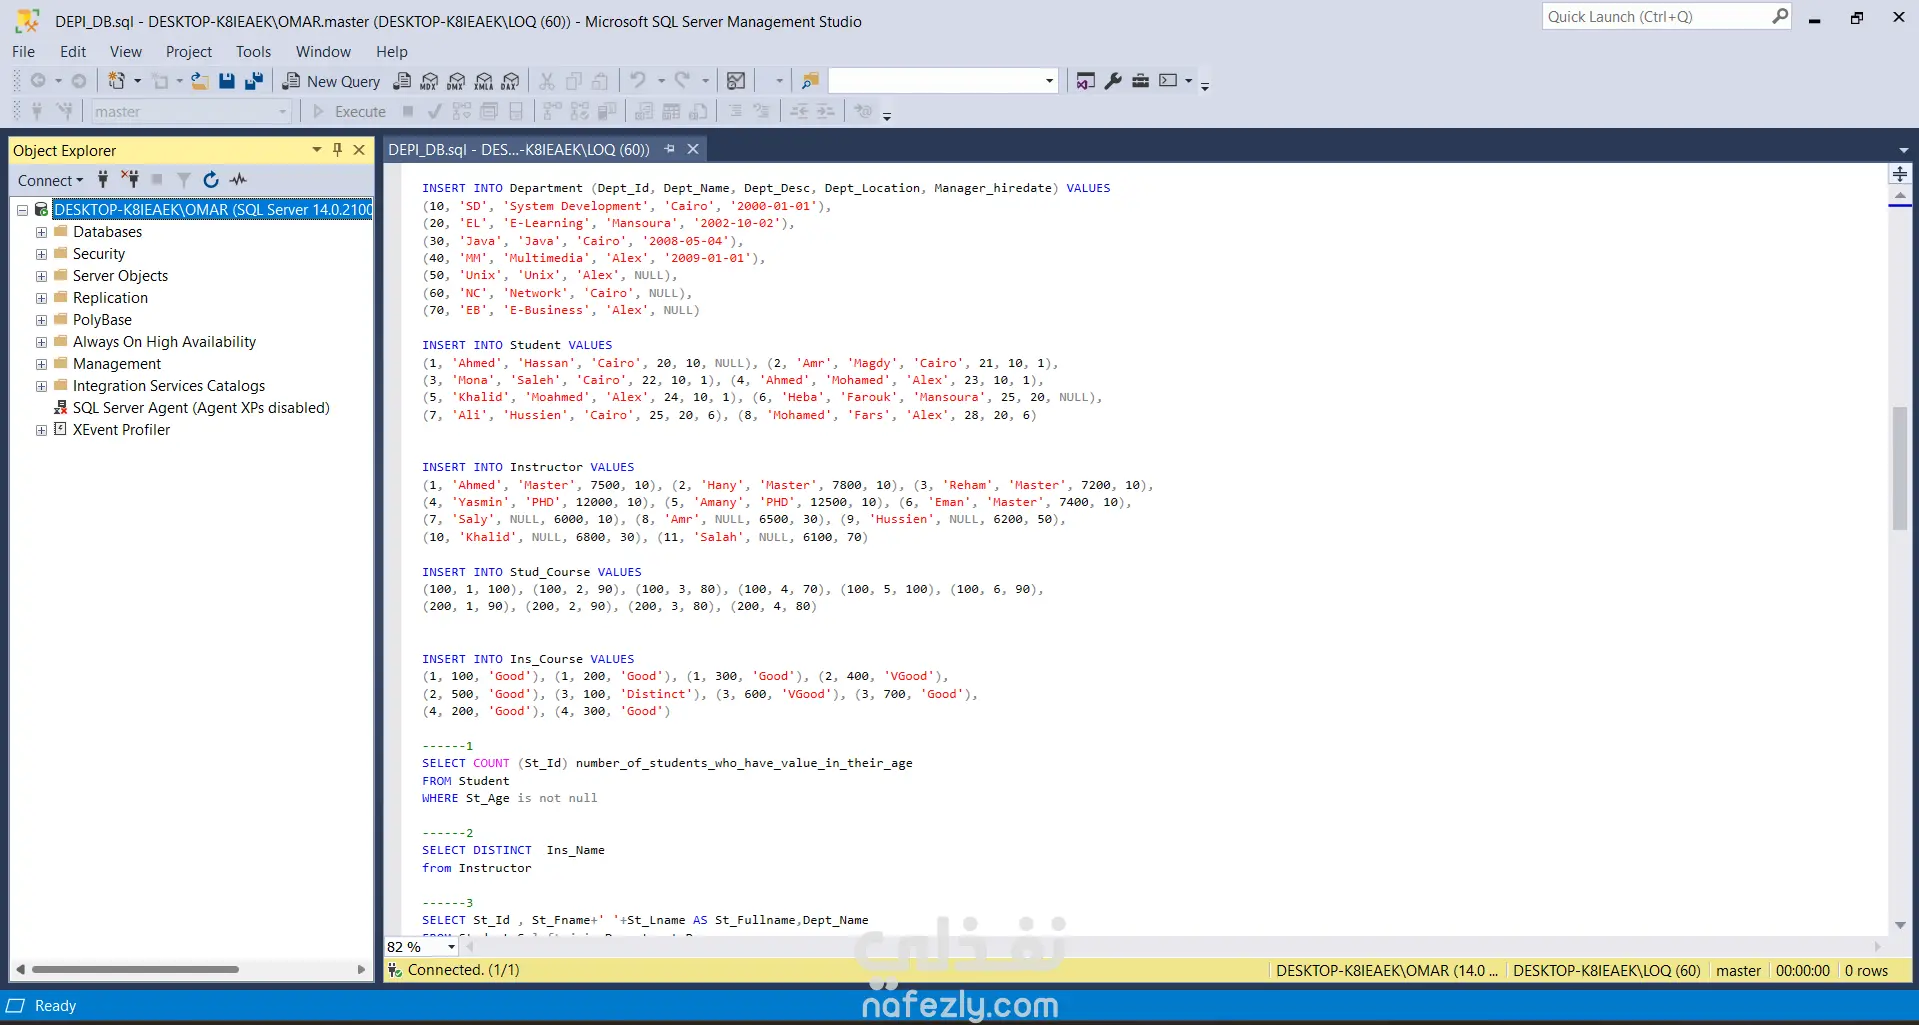Click the Object Explorer horizontal scrollbar
1919x1025 pixels.
(x=135, y=969)
